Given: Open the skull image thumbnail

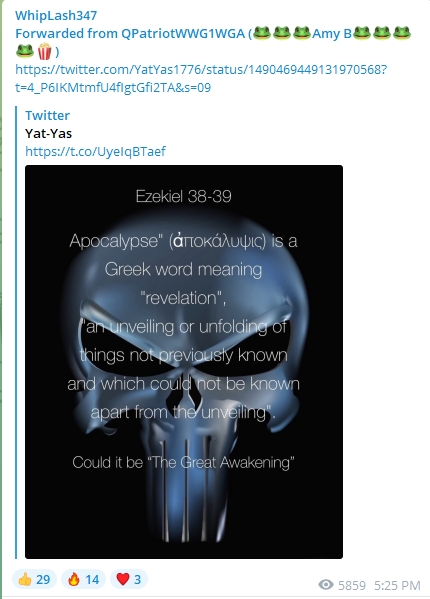Looking at the screenshot, I should point(184,362).
